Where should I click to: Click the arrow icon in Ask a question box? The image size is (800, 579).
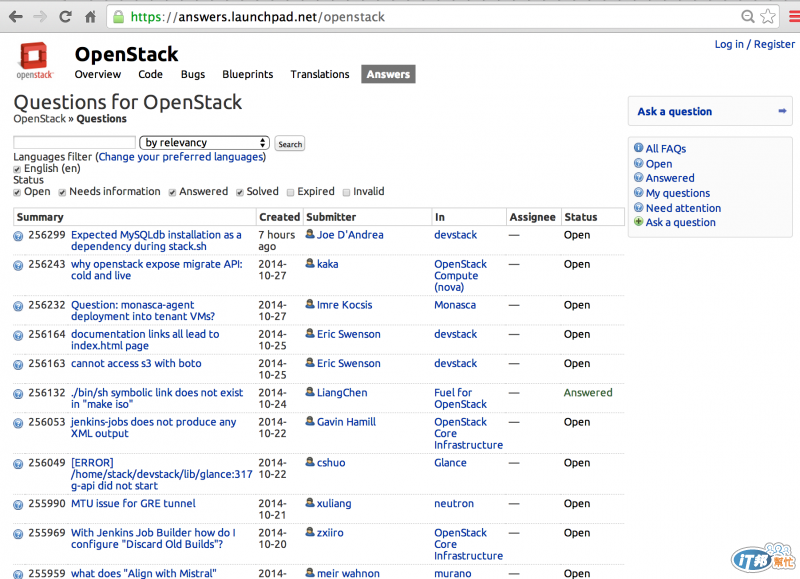point(782,111)
